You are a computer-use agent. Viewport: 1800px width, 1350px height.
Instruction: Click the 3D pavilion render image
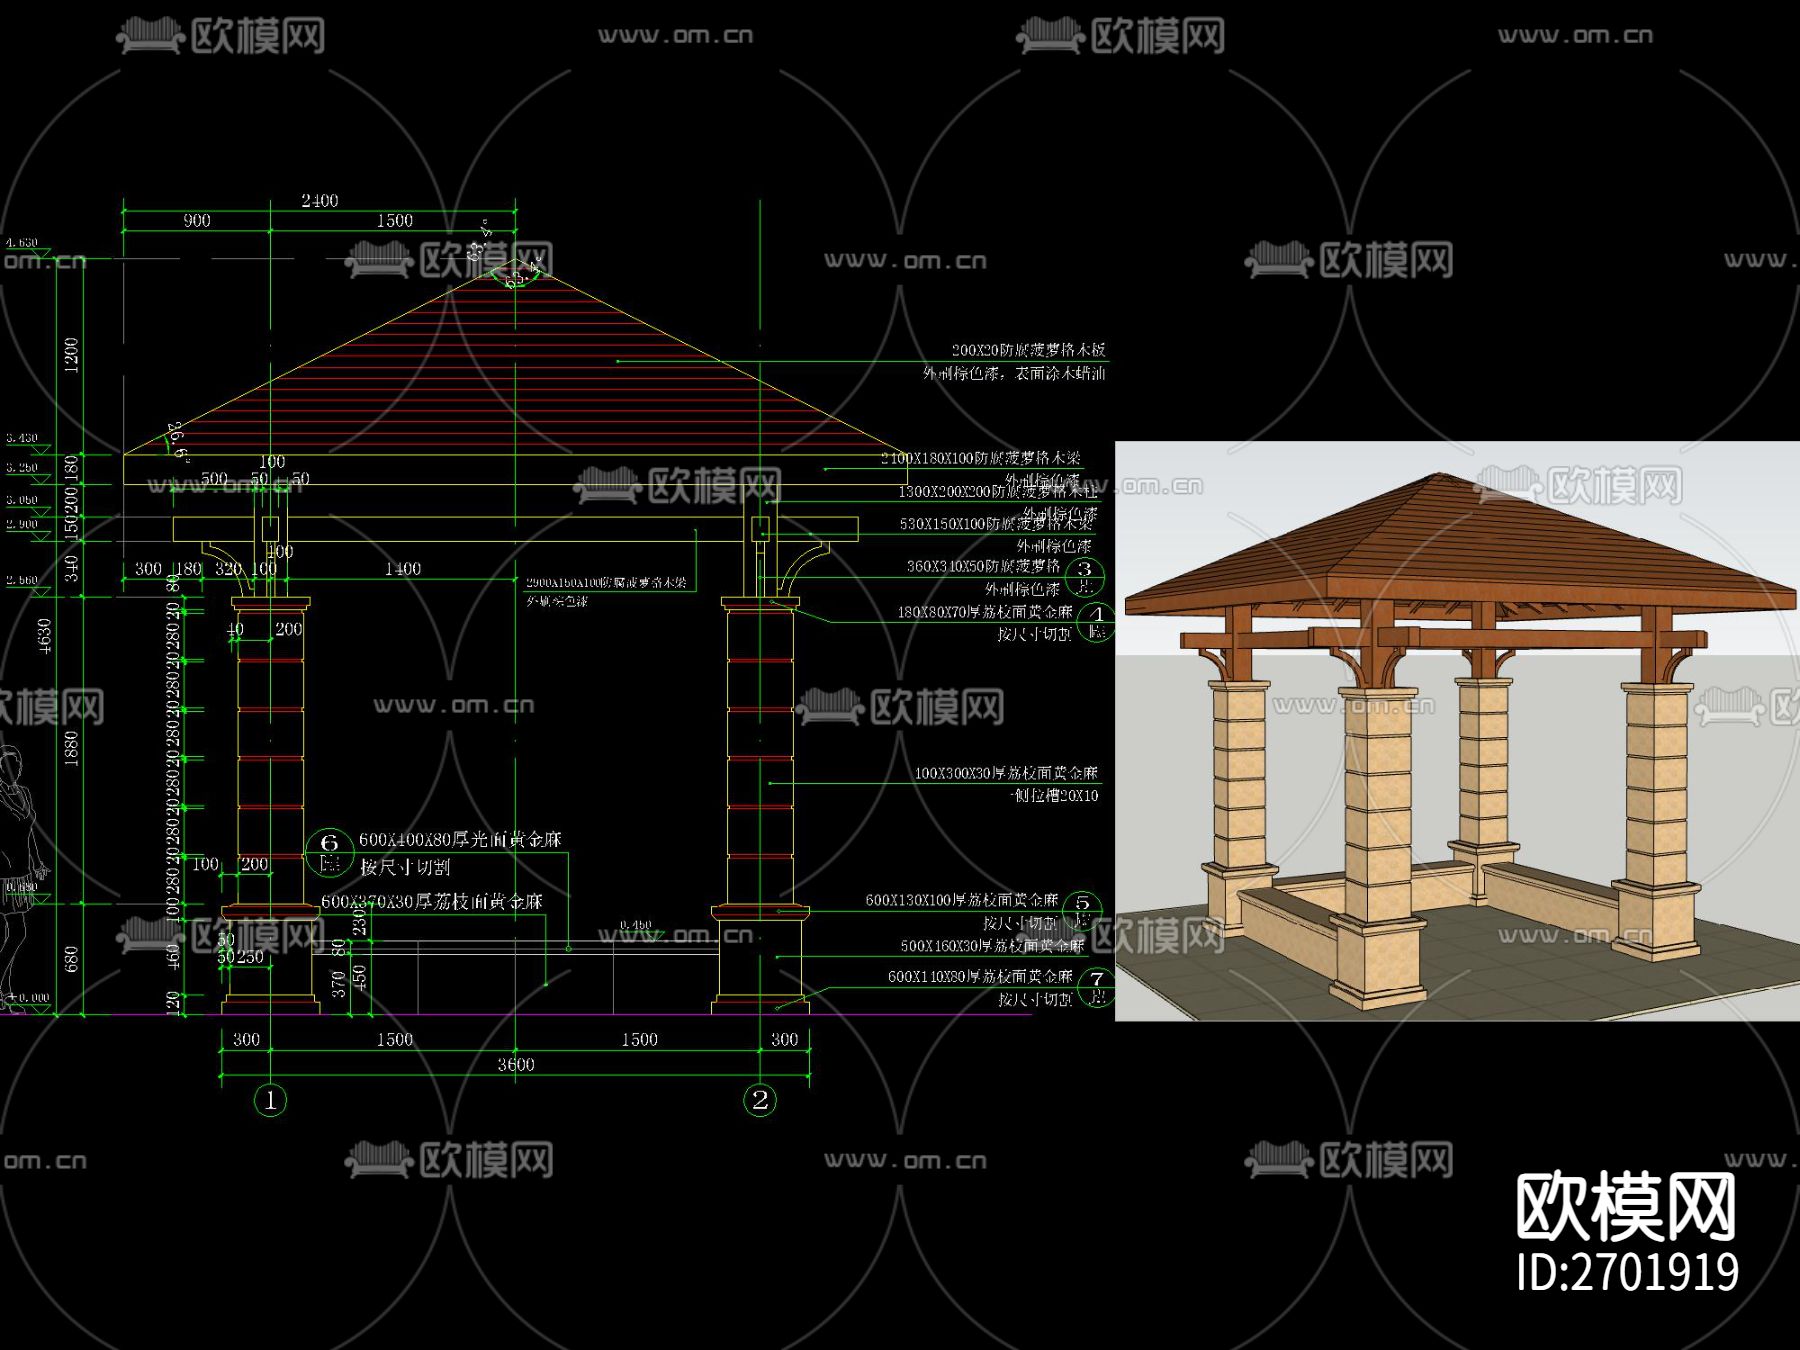(1457, 731)
